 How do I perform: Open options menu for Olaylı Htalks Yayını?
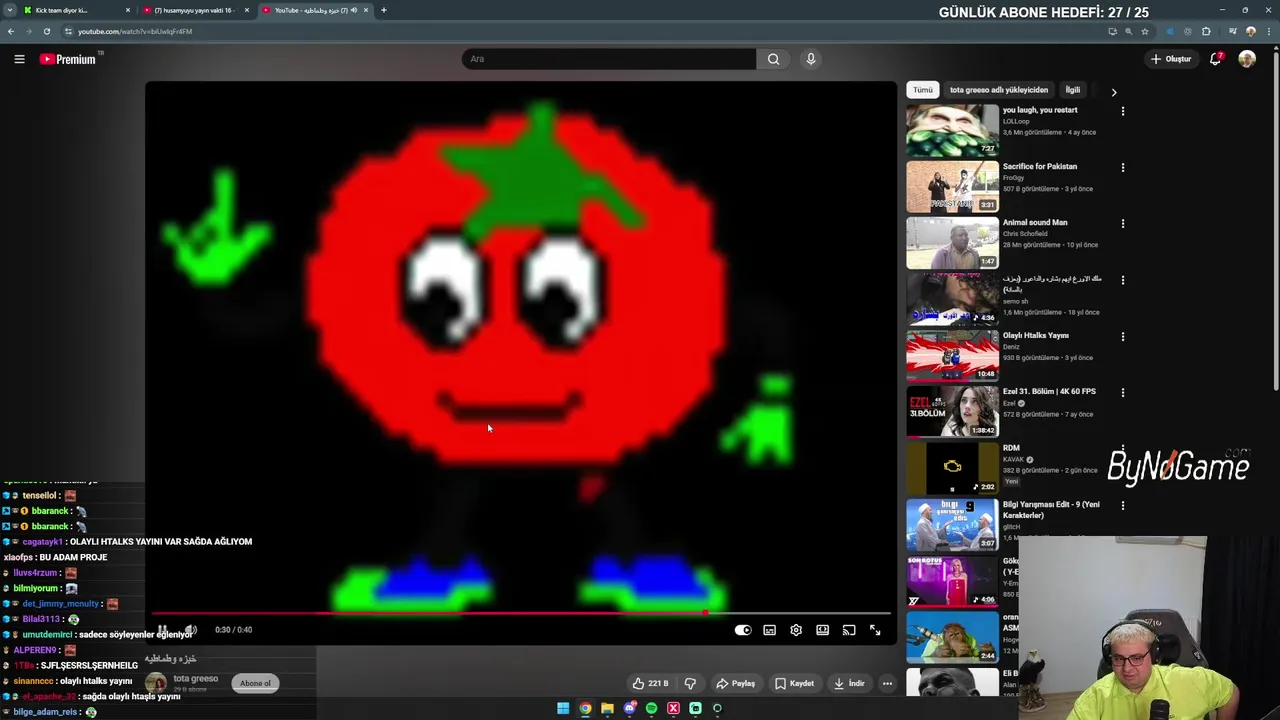pyautogui.click(x=1122, y=337)
